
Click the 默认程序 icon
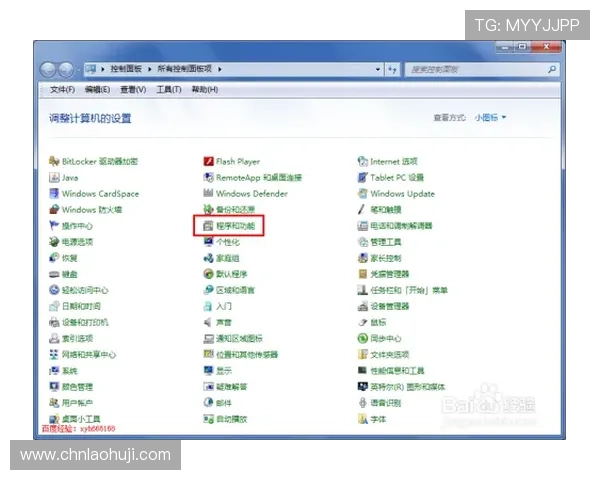click(x=208, y=274)
